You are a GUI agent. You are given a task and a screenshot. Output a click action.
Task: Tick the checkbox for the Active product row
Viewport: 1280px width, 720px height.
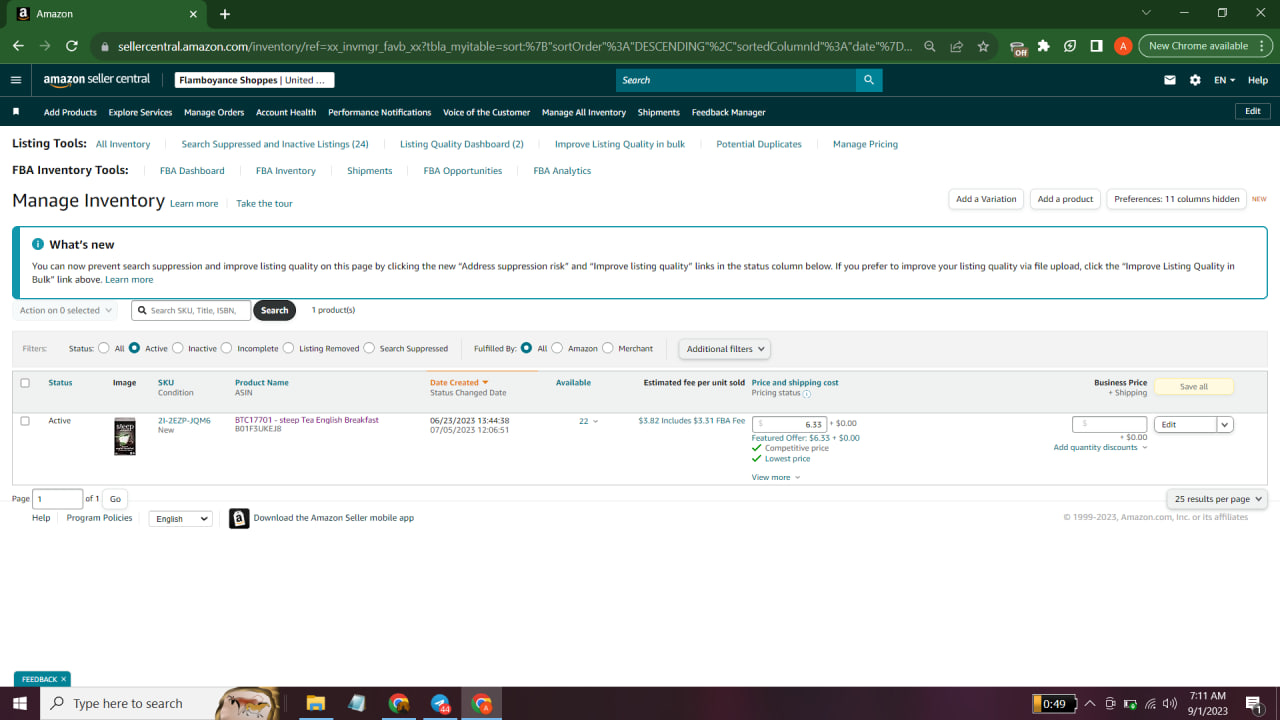click(x=25, y=421)
